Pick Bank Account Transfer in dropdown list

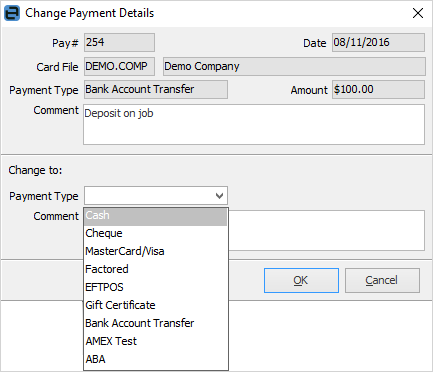pyautogui.click(x=156, y=323)
